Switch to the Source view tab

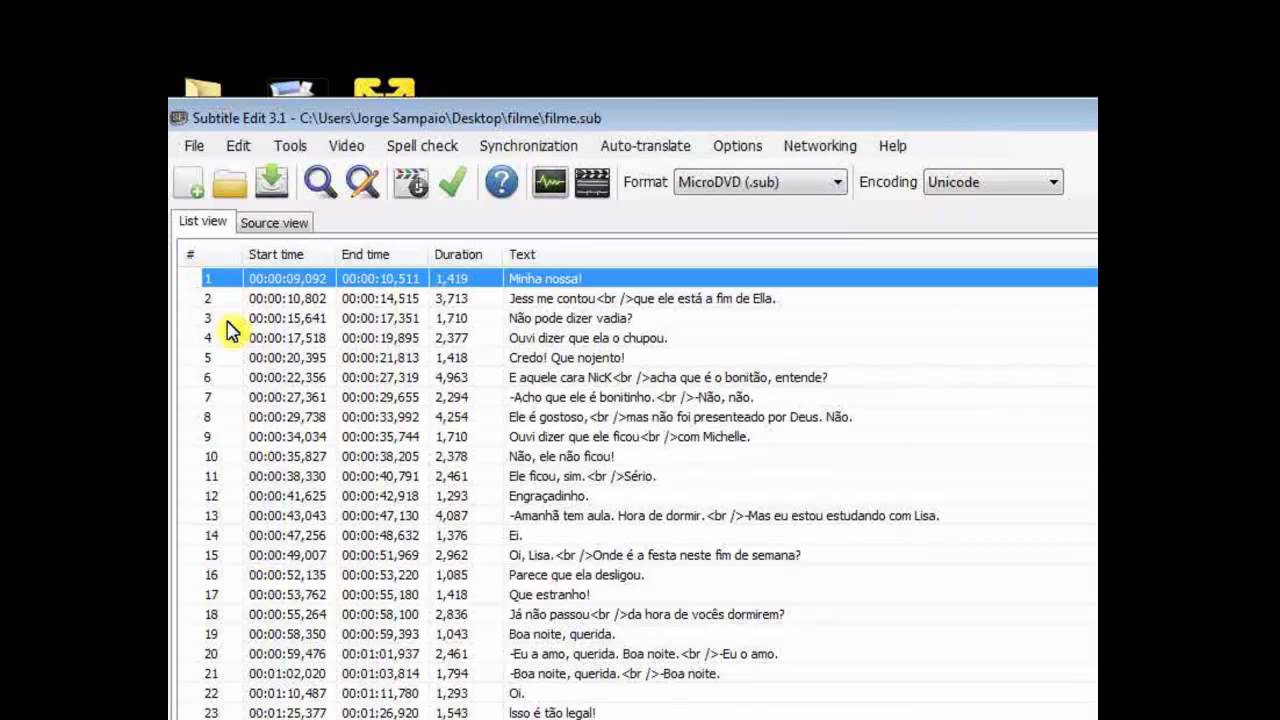click(274, 223)
